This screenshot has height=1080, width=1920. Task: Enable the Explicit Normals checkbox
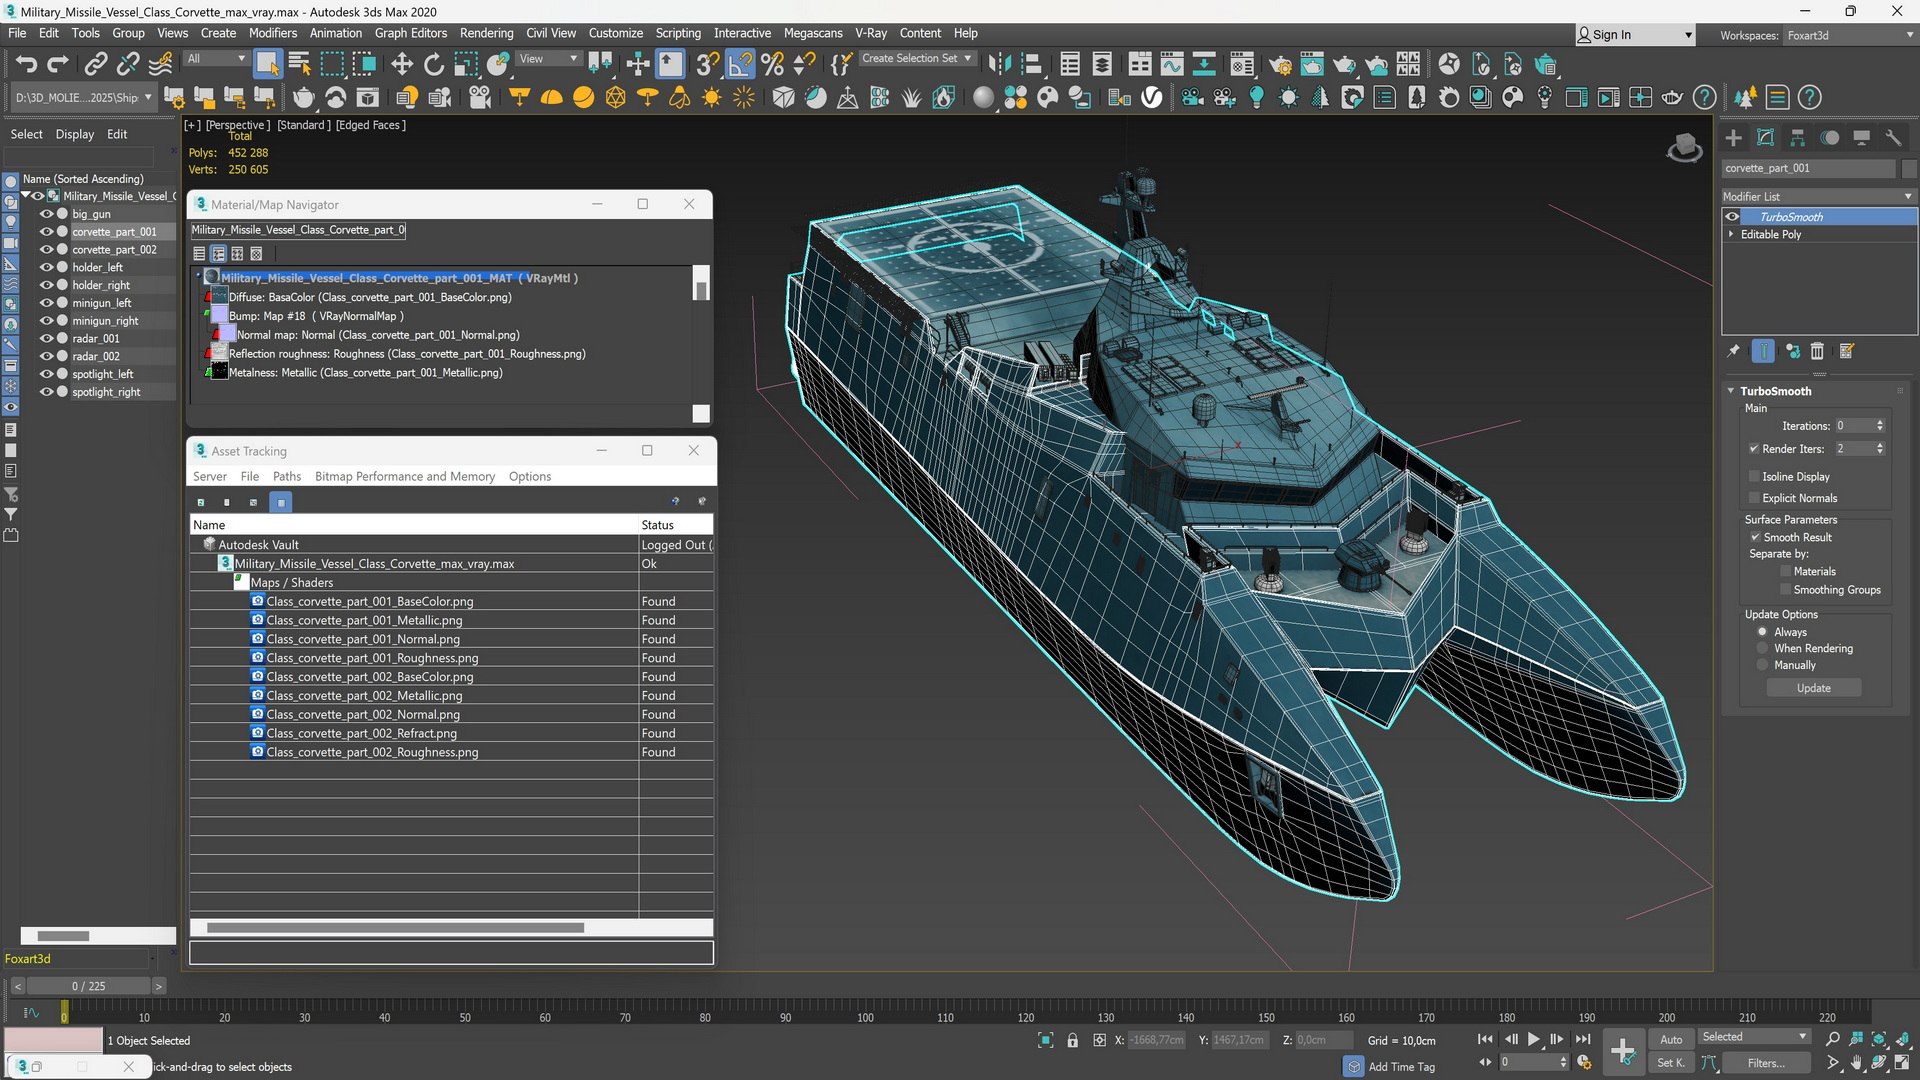point(1754,498)
